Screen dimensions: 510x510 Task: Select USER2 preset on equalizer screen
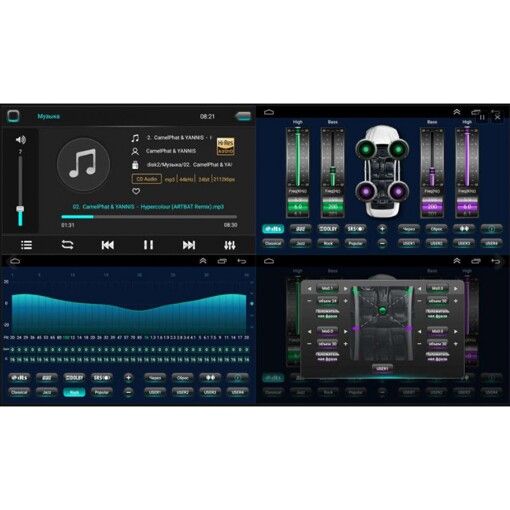tap(183, 392)
